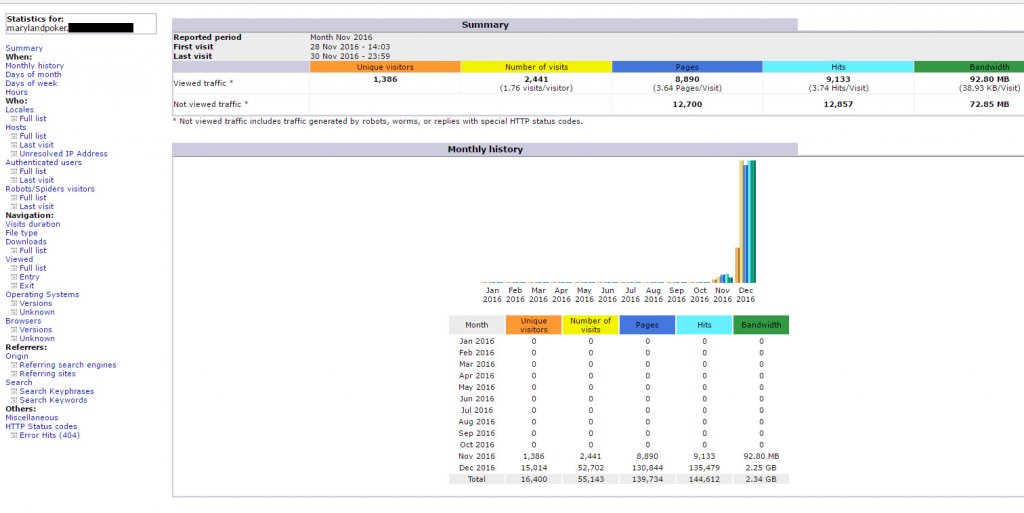The image size is (1024, 513).
Task: Open the Downloads link
Action: [25, 242]
